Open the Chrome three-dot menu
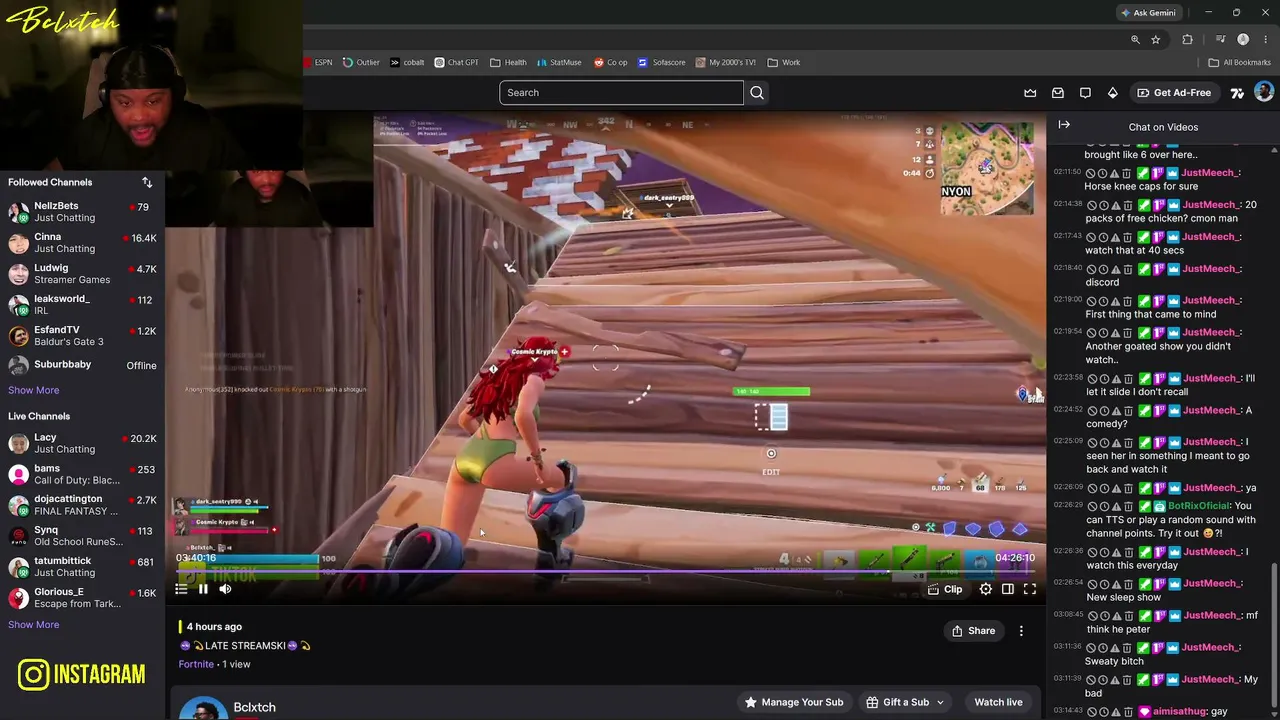Screen dimensions: 1280x720 point(1265,39)
